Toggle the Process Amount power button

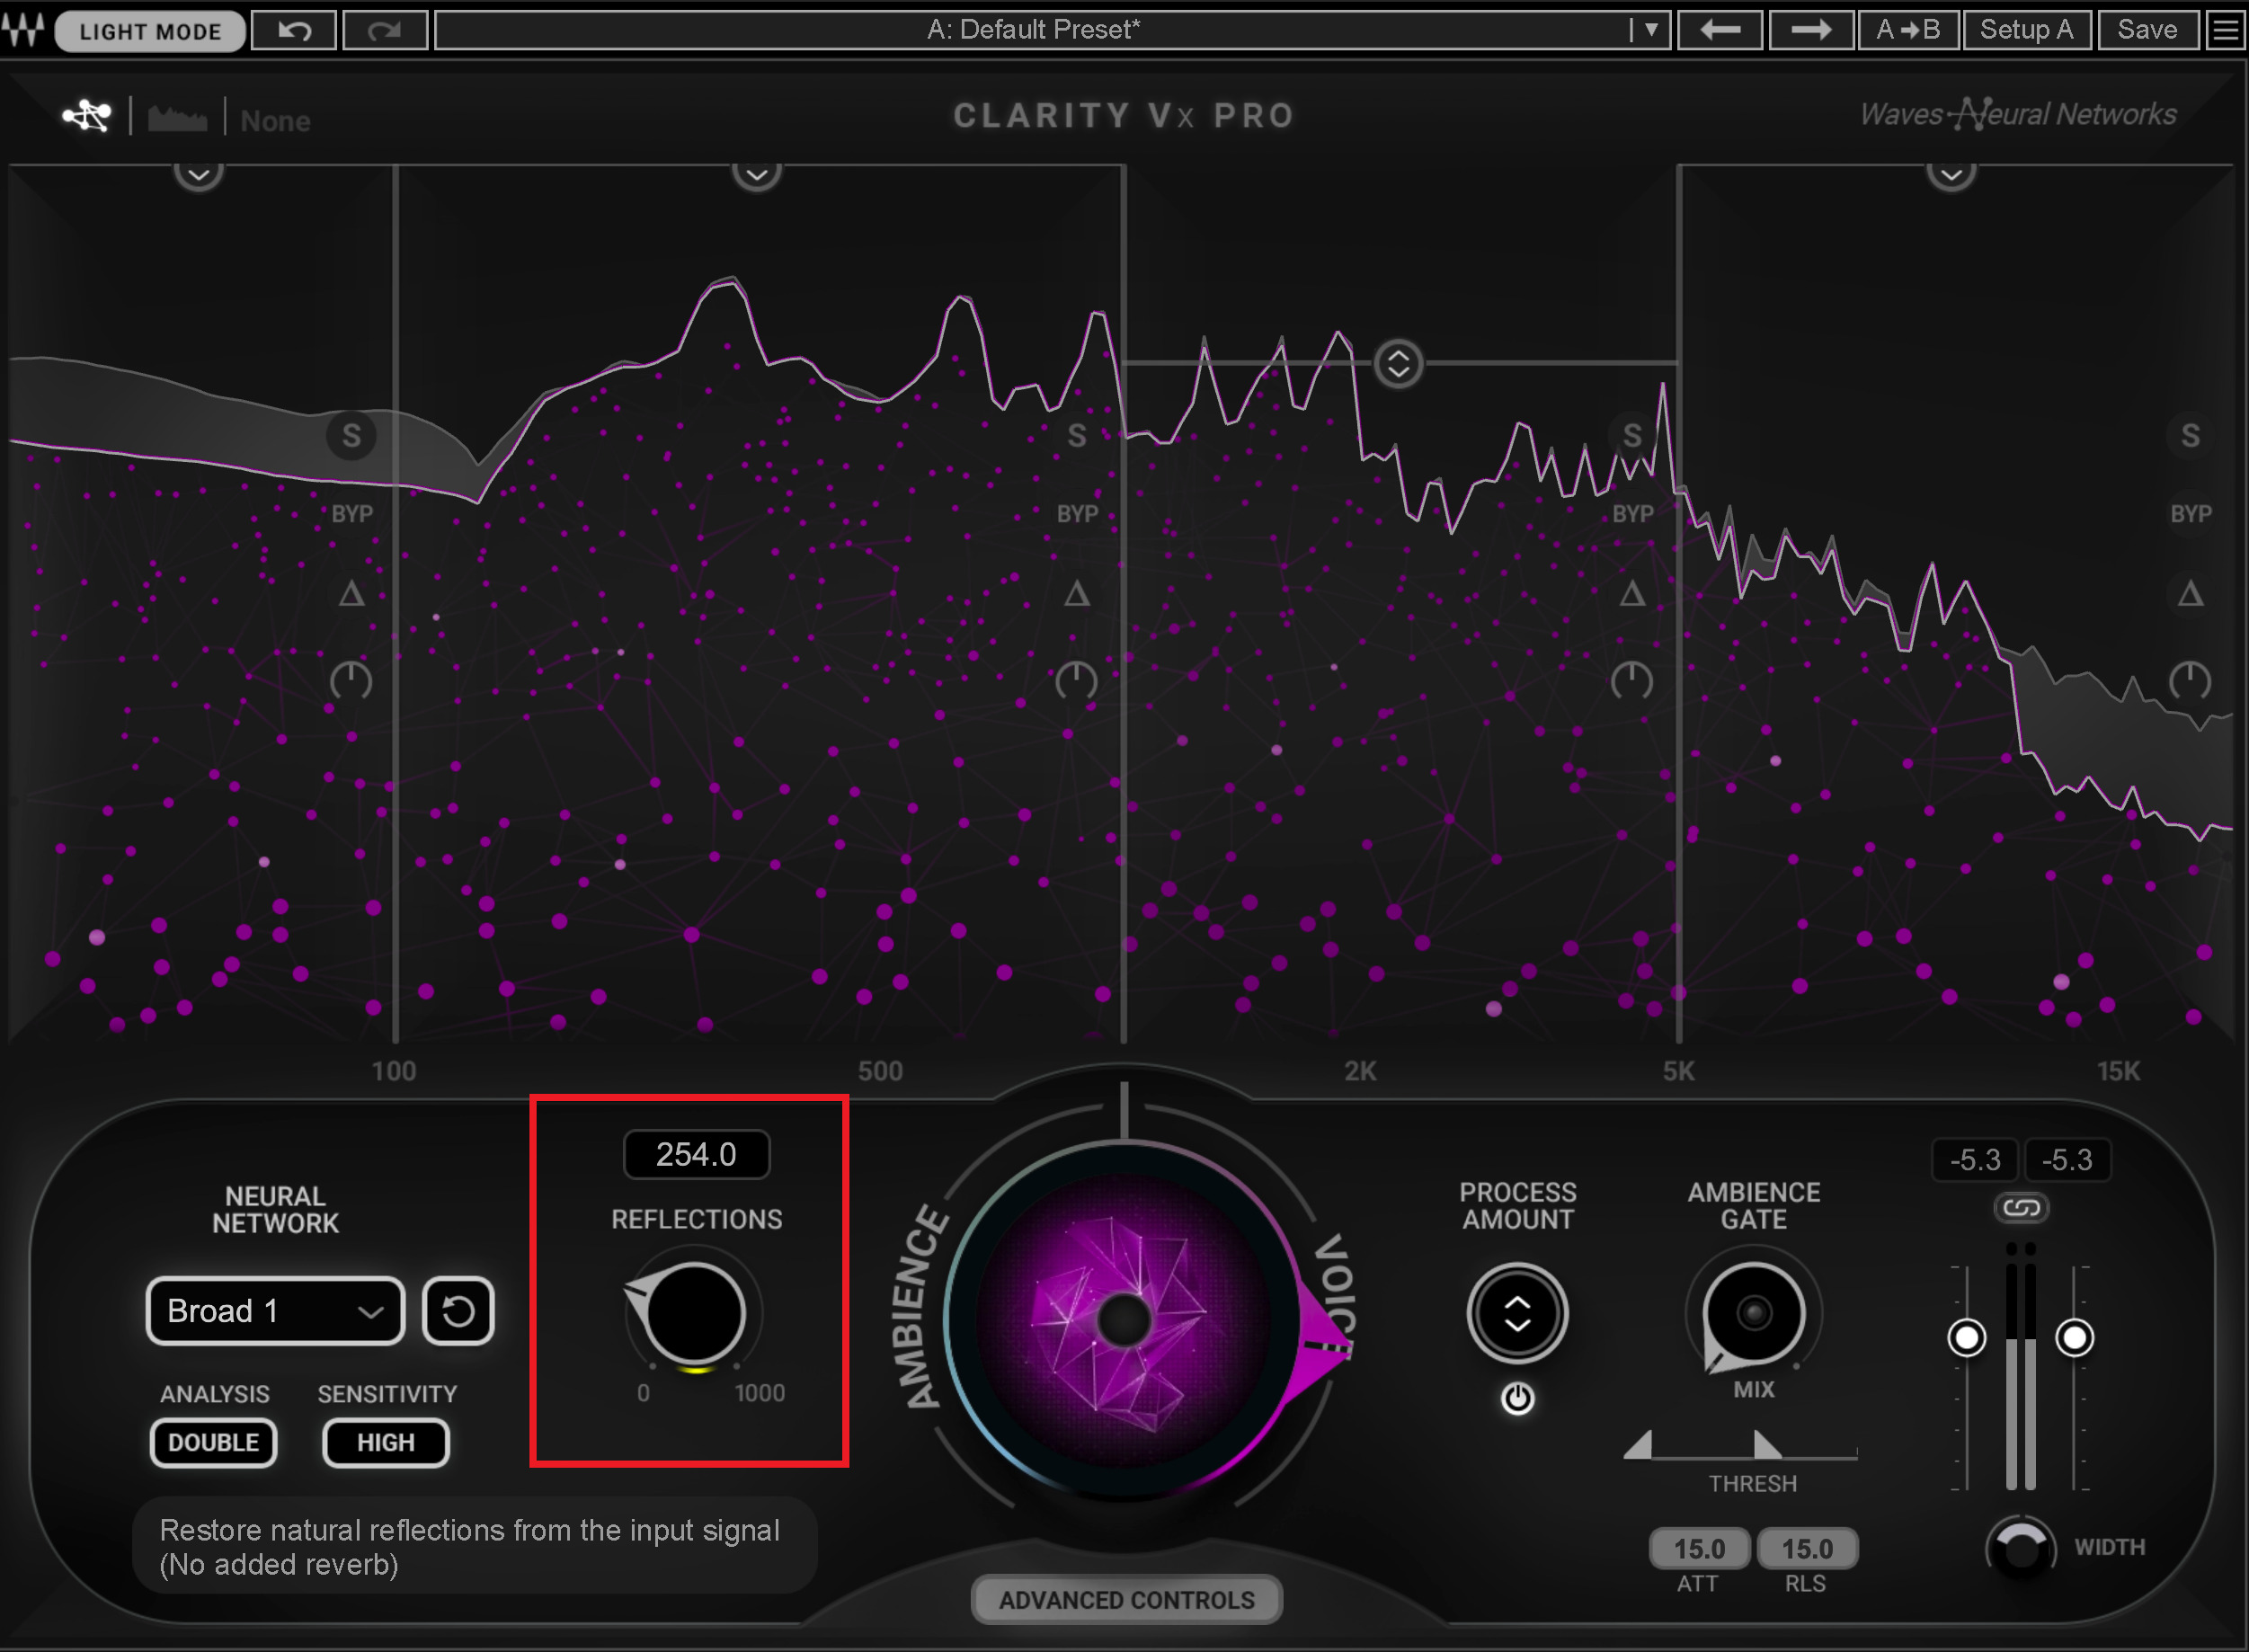[x=1517, y=1398]
